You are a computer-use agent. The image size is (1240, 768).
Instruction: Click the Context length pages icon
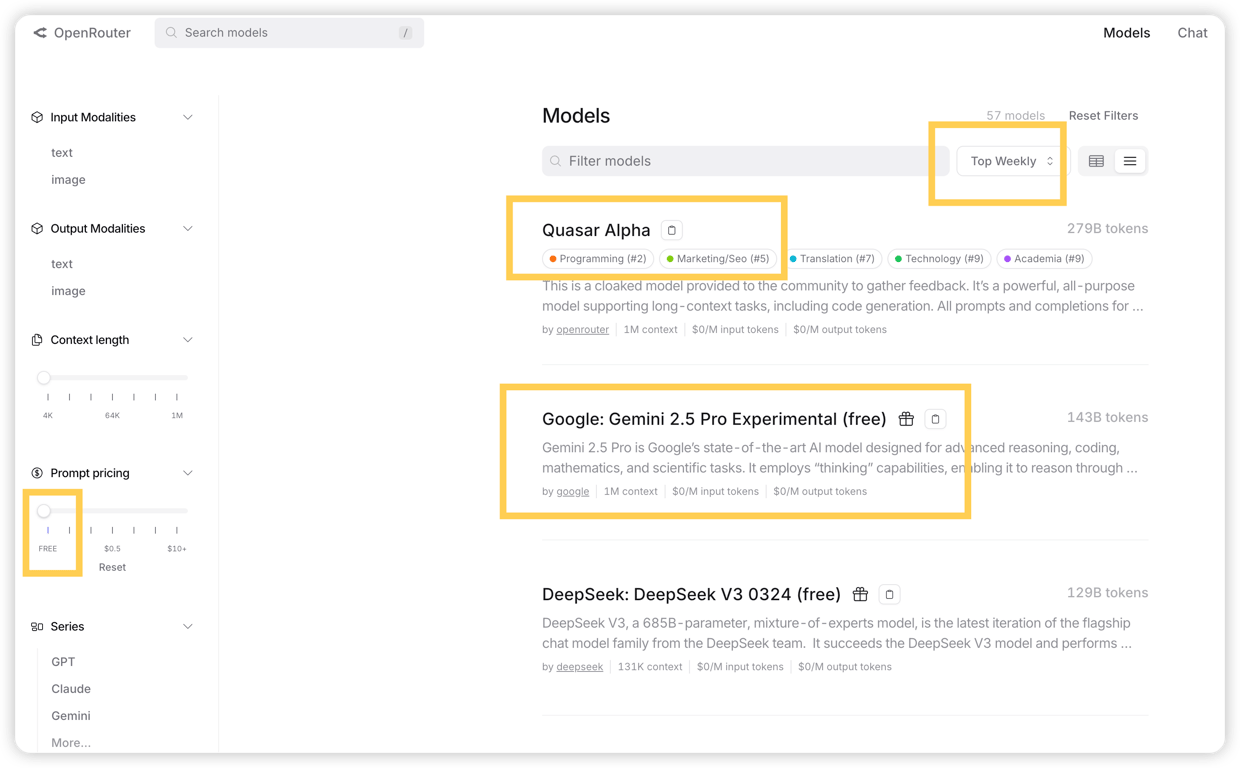(x=37, y=340)
